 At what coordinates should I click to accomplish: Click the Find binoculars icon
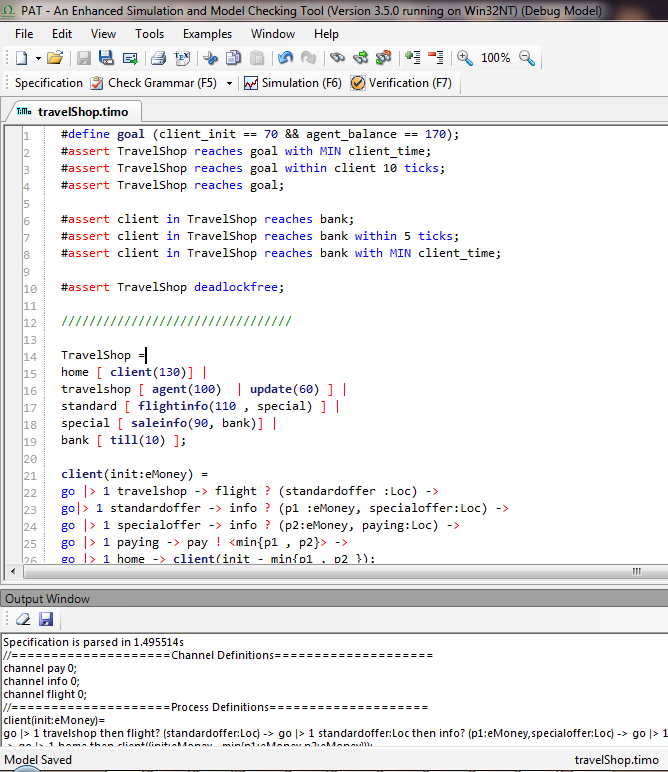coord(337,58)
